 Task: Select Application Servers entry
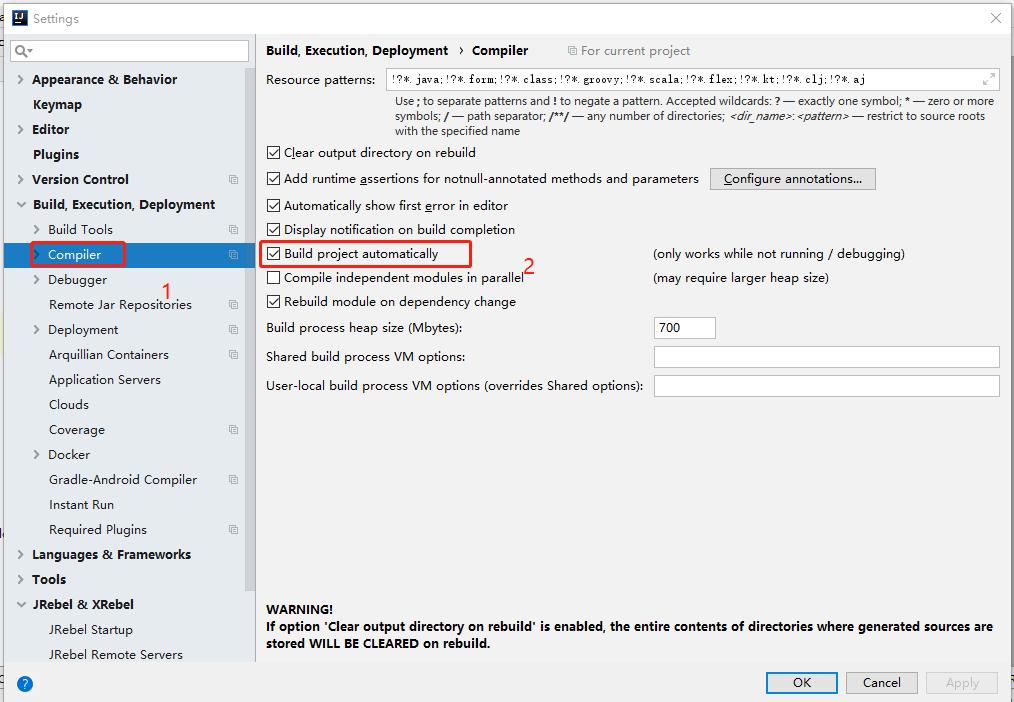105,379
